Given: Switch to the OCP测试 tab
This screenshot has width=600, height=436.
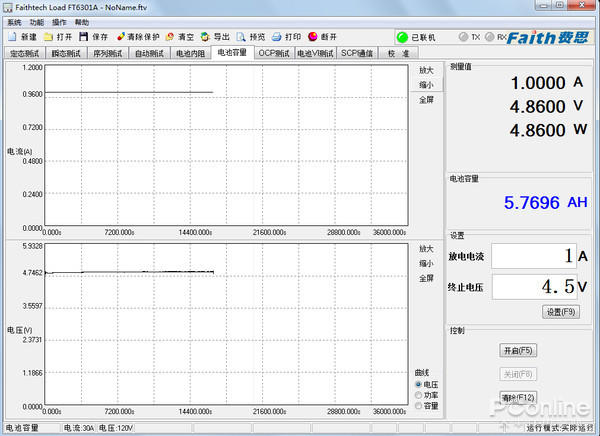Looking at the screenshot, I should [273, 53].
